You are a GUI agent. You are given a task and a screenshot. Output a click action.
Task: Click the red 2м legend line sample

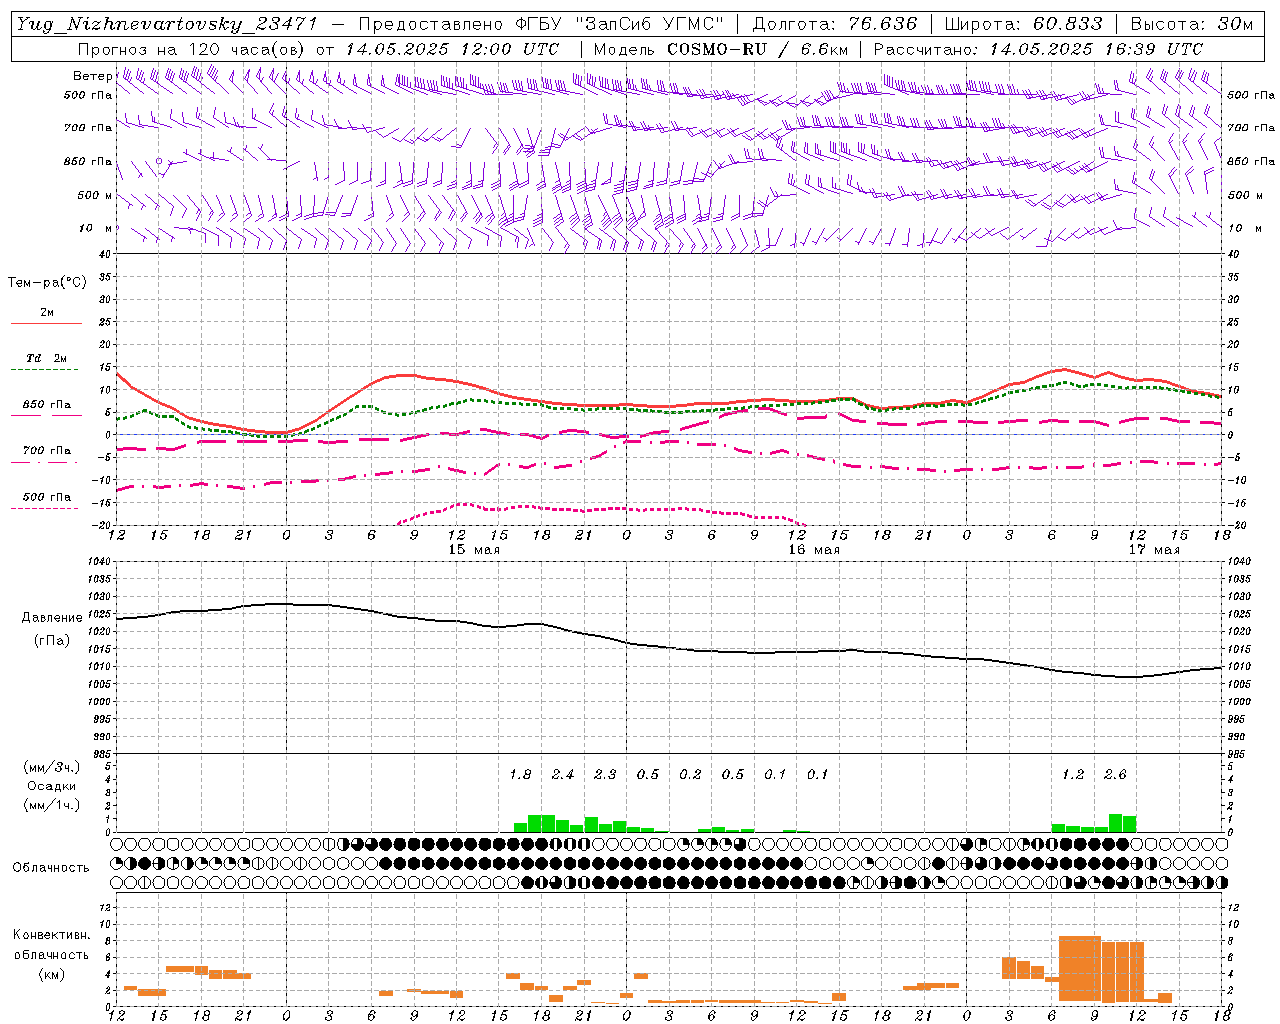tap(46, 324)
